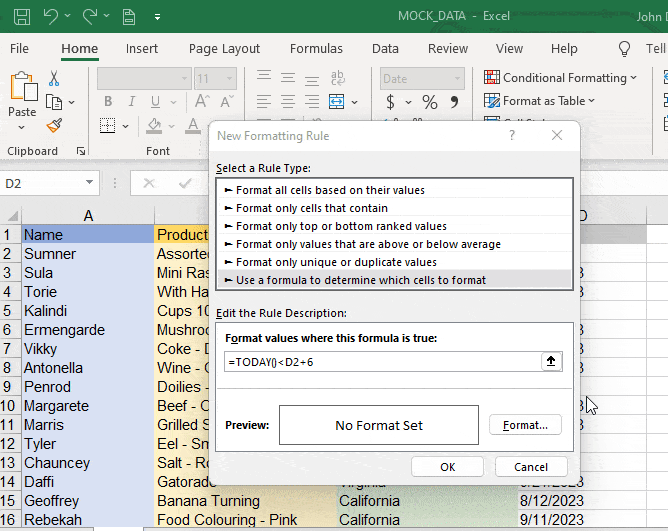Open the Data tab
The width and height of the screenshot is (668, 531).
pos(385,49)
